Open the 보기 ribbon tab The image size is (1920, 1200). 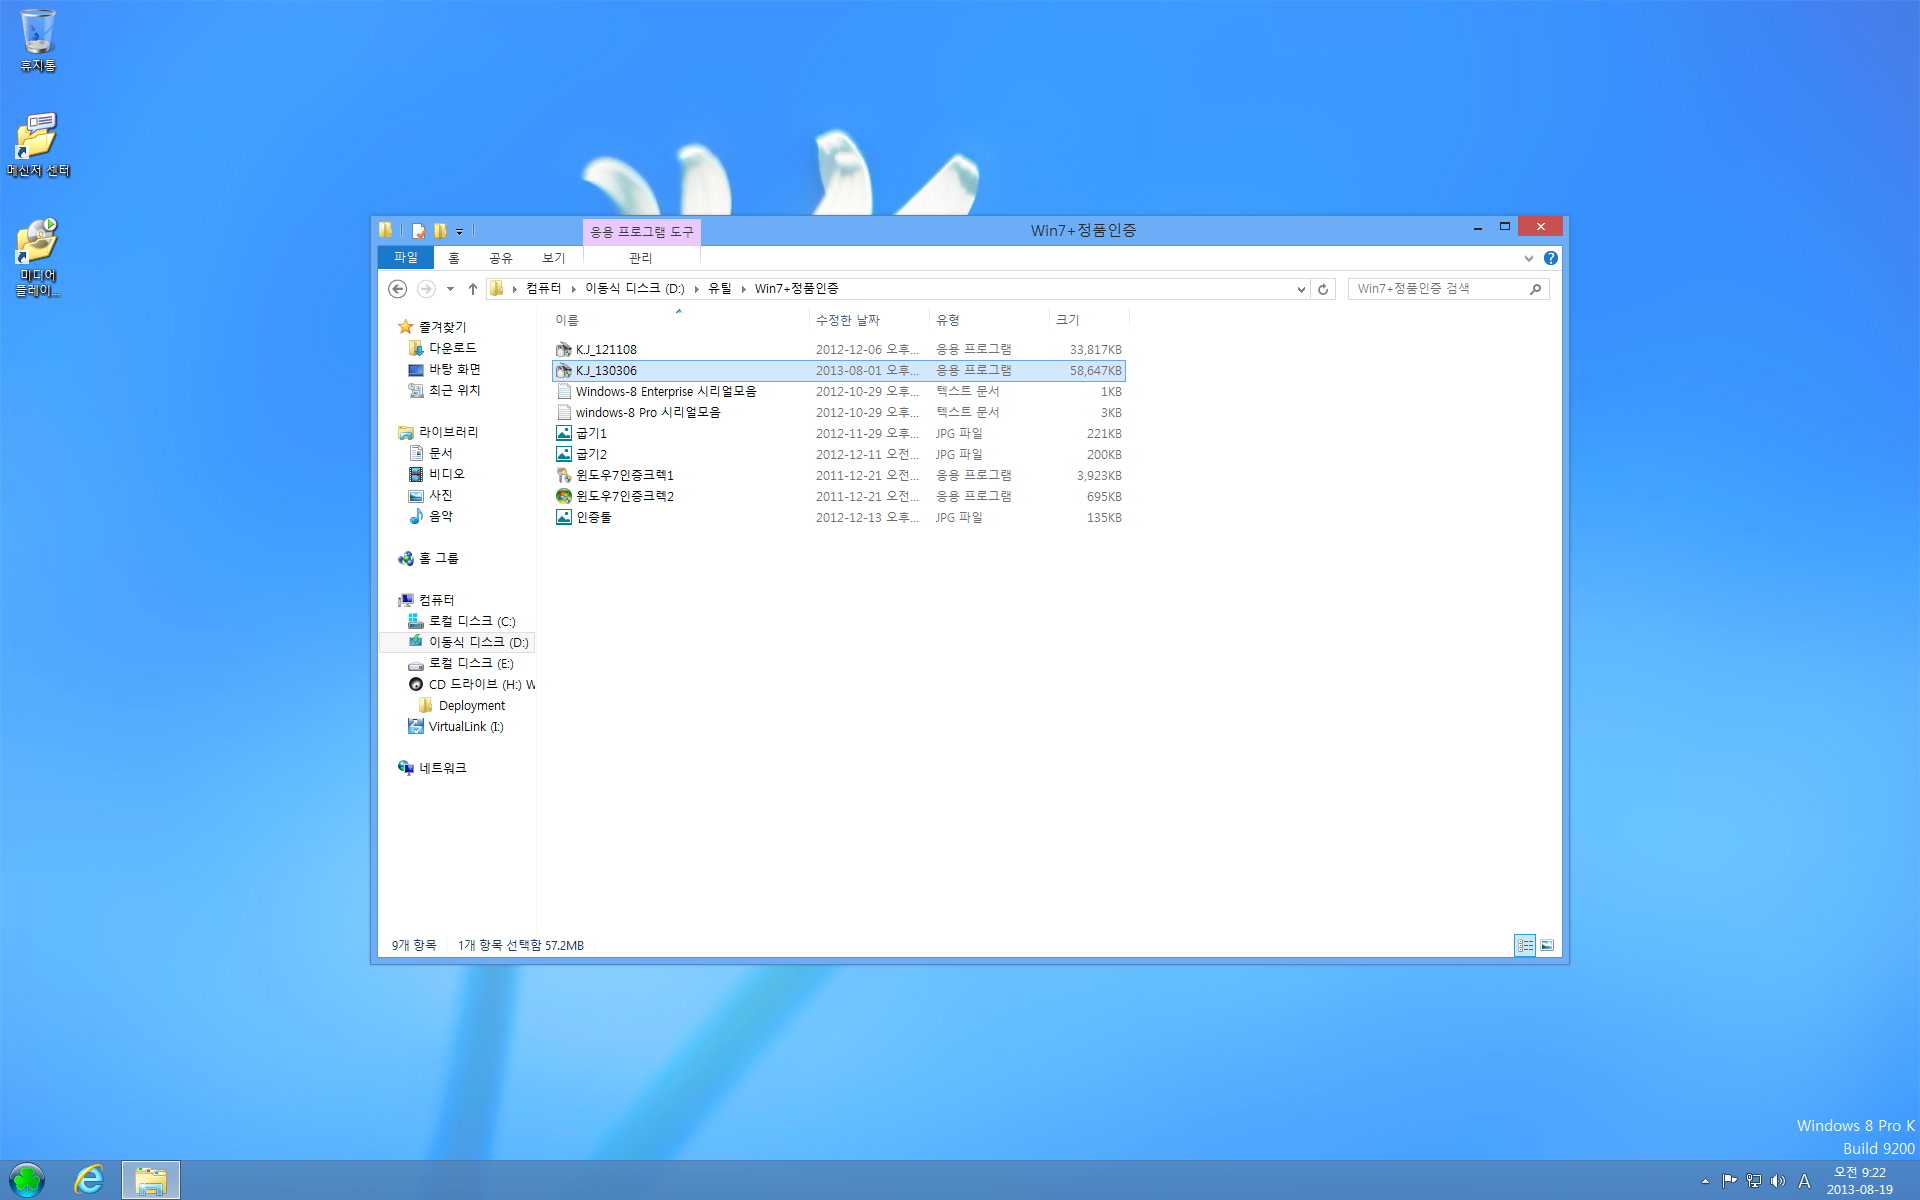click(553, 258)
